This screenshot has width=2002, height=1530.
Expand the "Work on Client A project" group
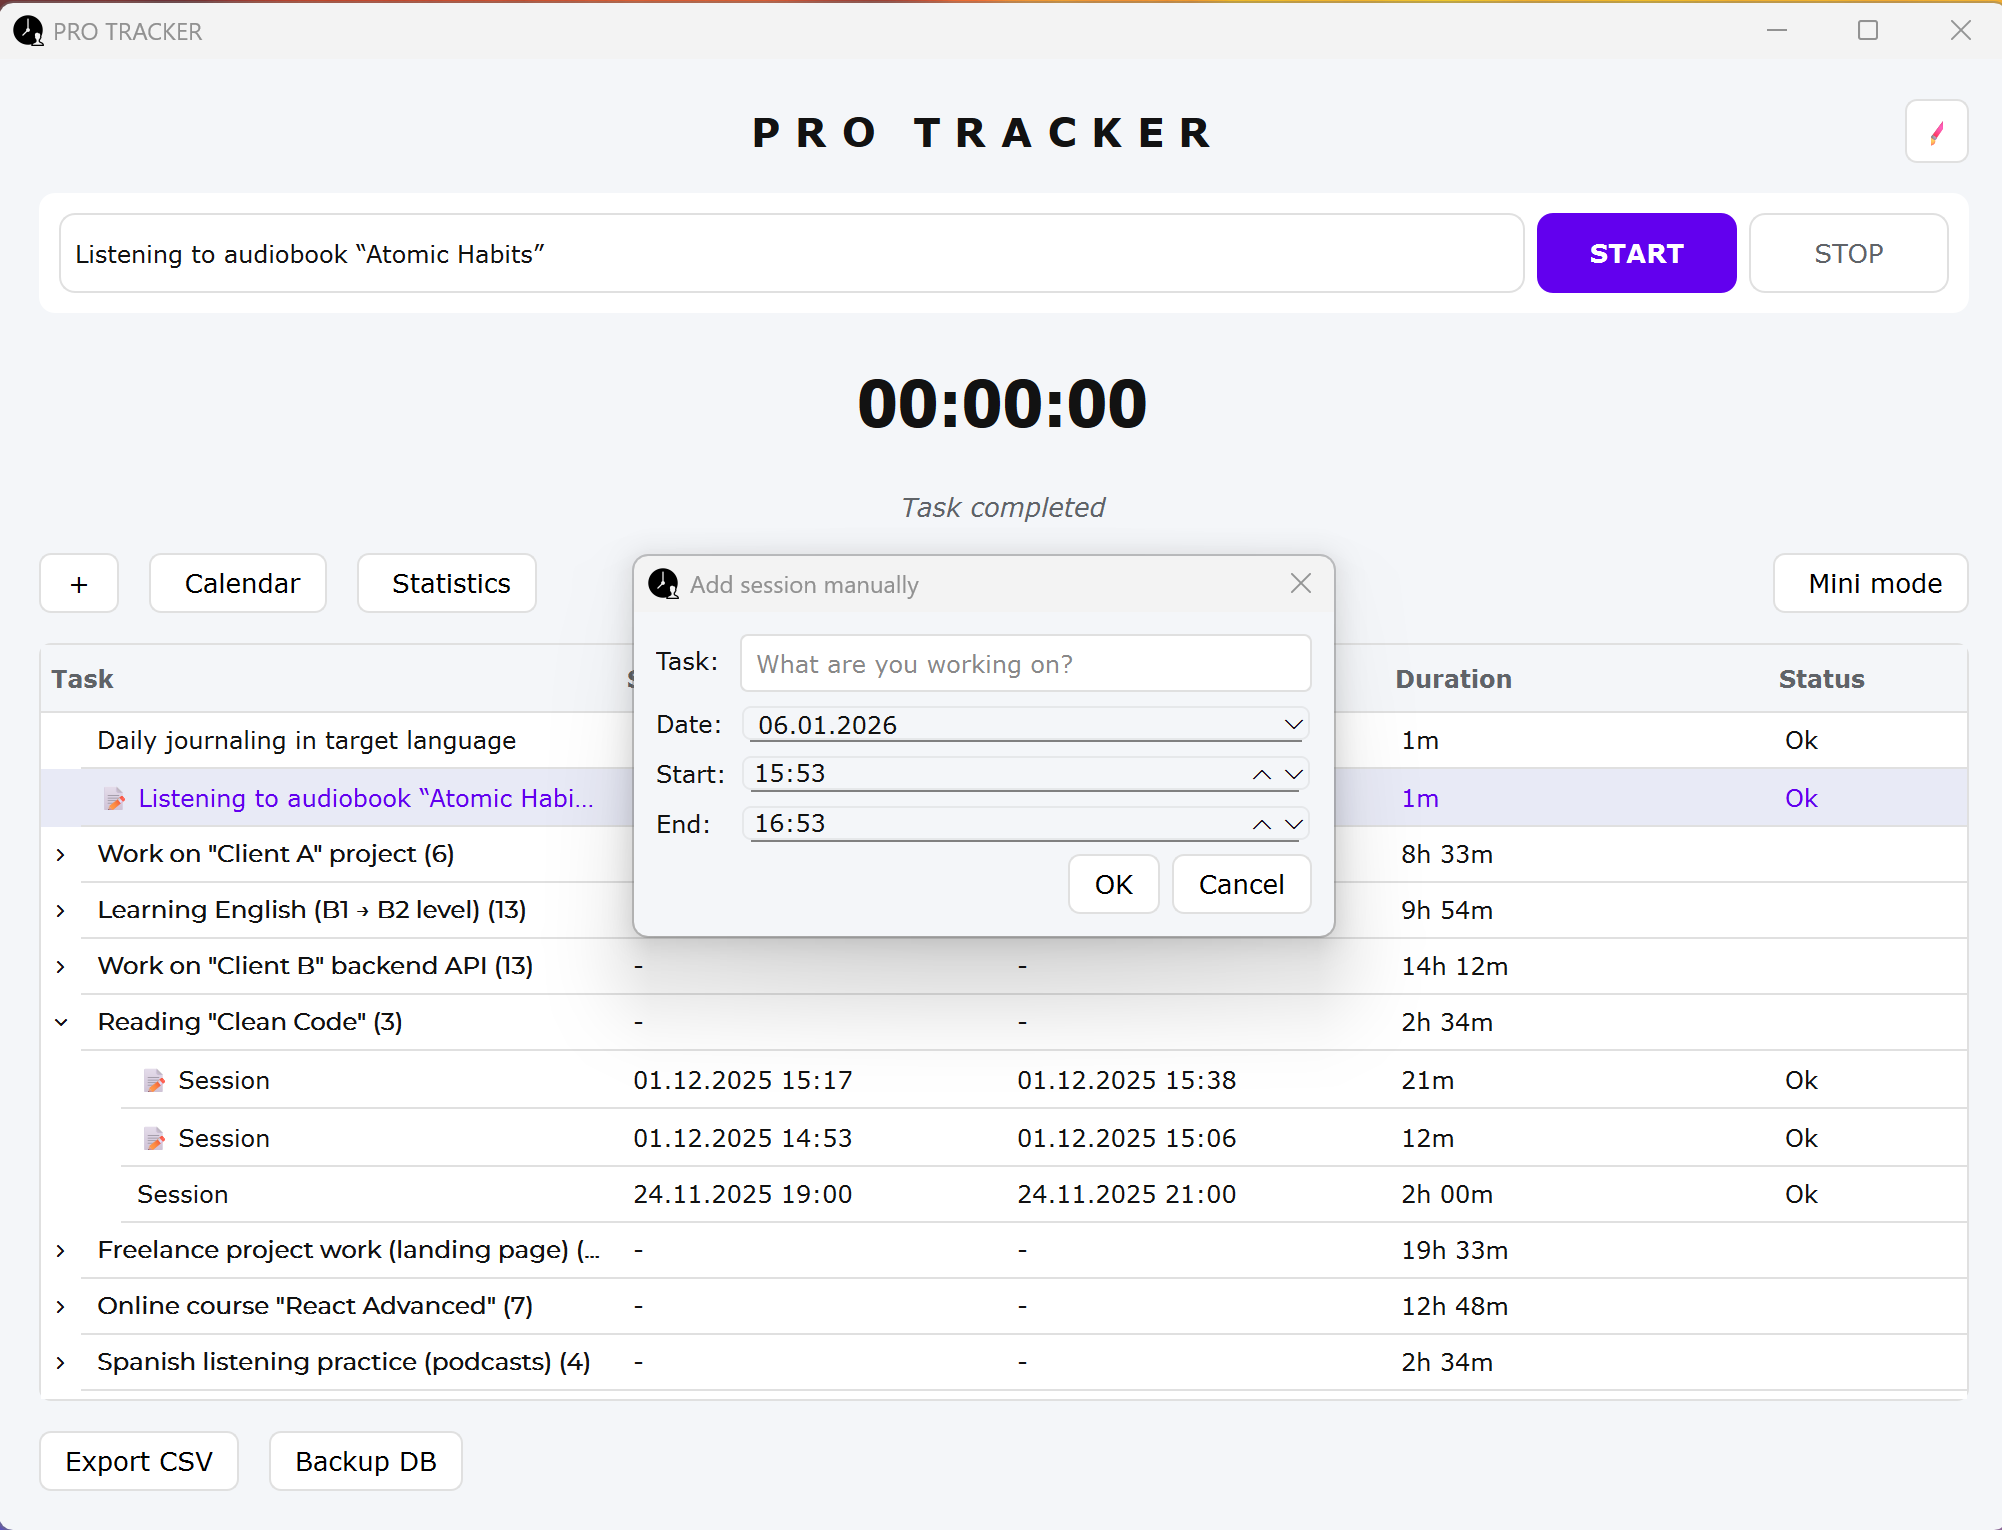61,854
